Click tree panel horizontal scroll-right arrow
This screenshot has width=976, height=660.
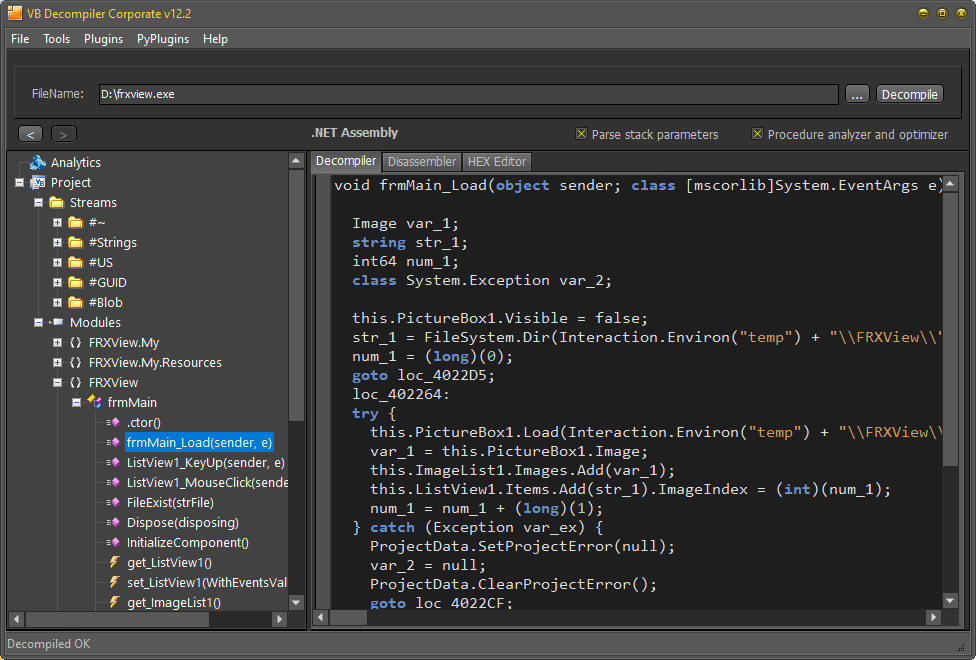(x=279, y=619)
